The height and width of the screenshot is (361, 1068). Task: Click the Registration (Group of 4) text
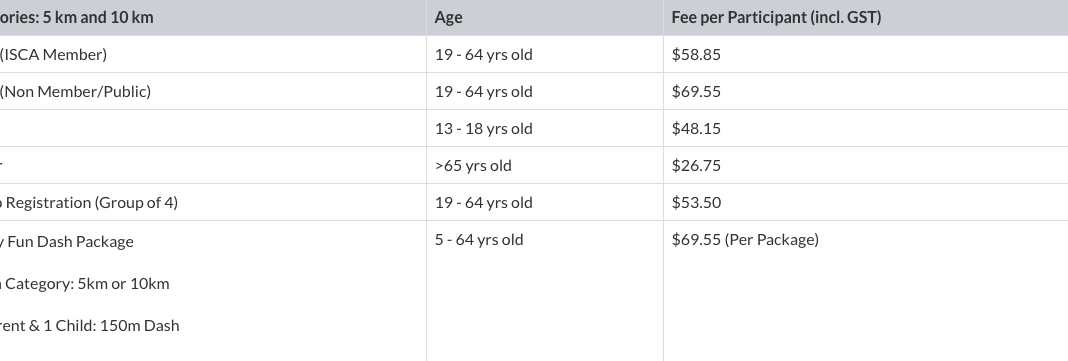(92, 202)
